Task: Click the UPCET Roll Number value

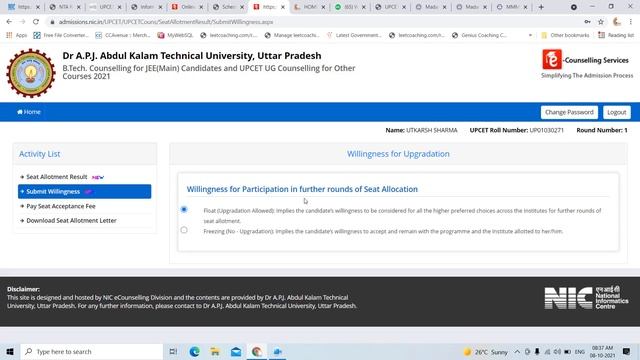Action: tap(547, 130)
